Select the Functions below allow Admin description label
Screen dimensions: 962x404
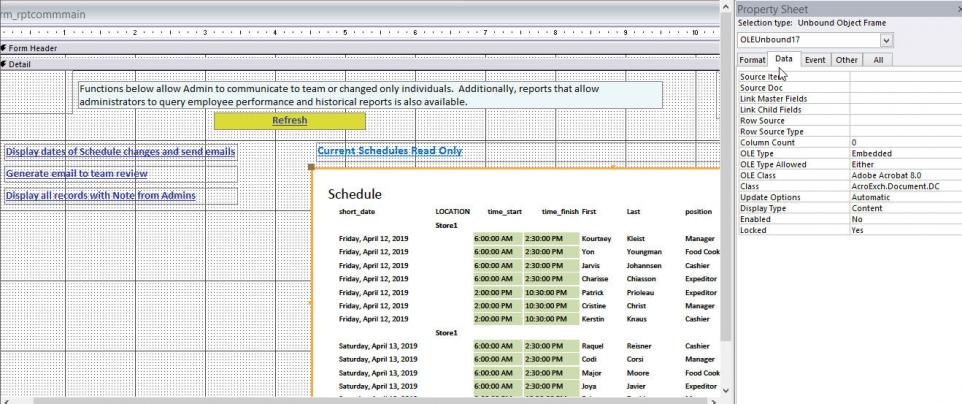[x=370, y=95]
